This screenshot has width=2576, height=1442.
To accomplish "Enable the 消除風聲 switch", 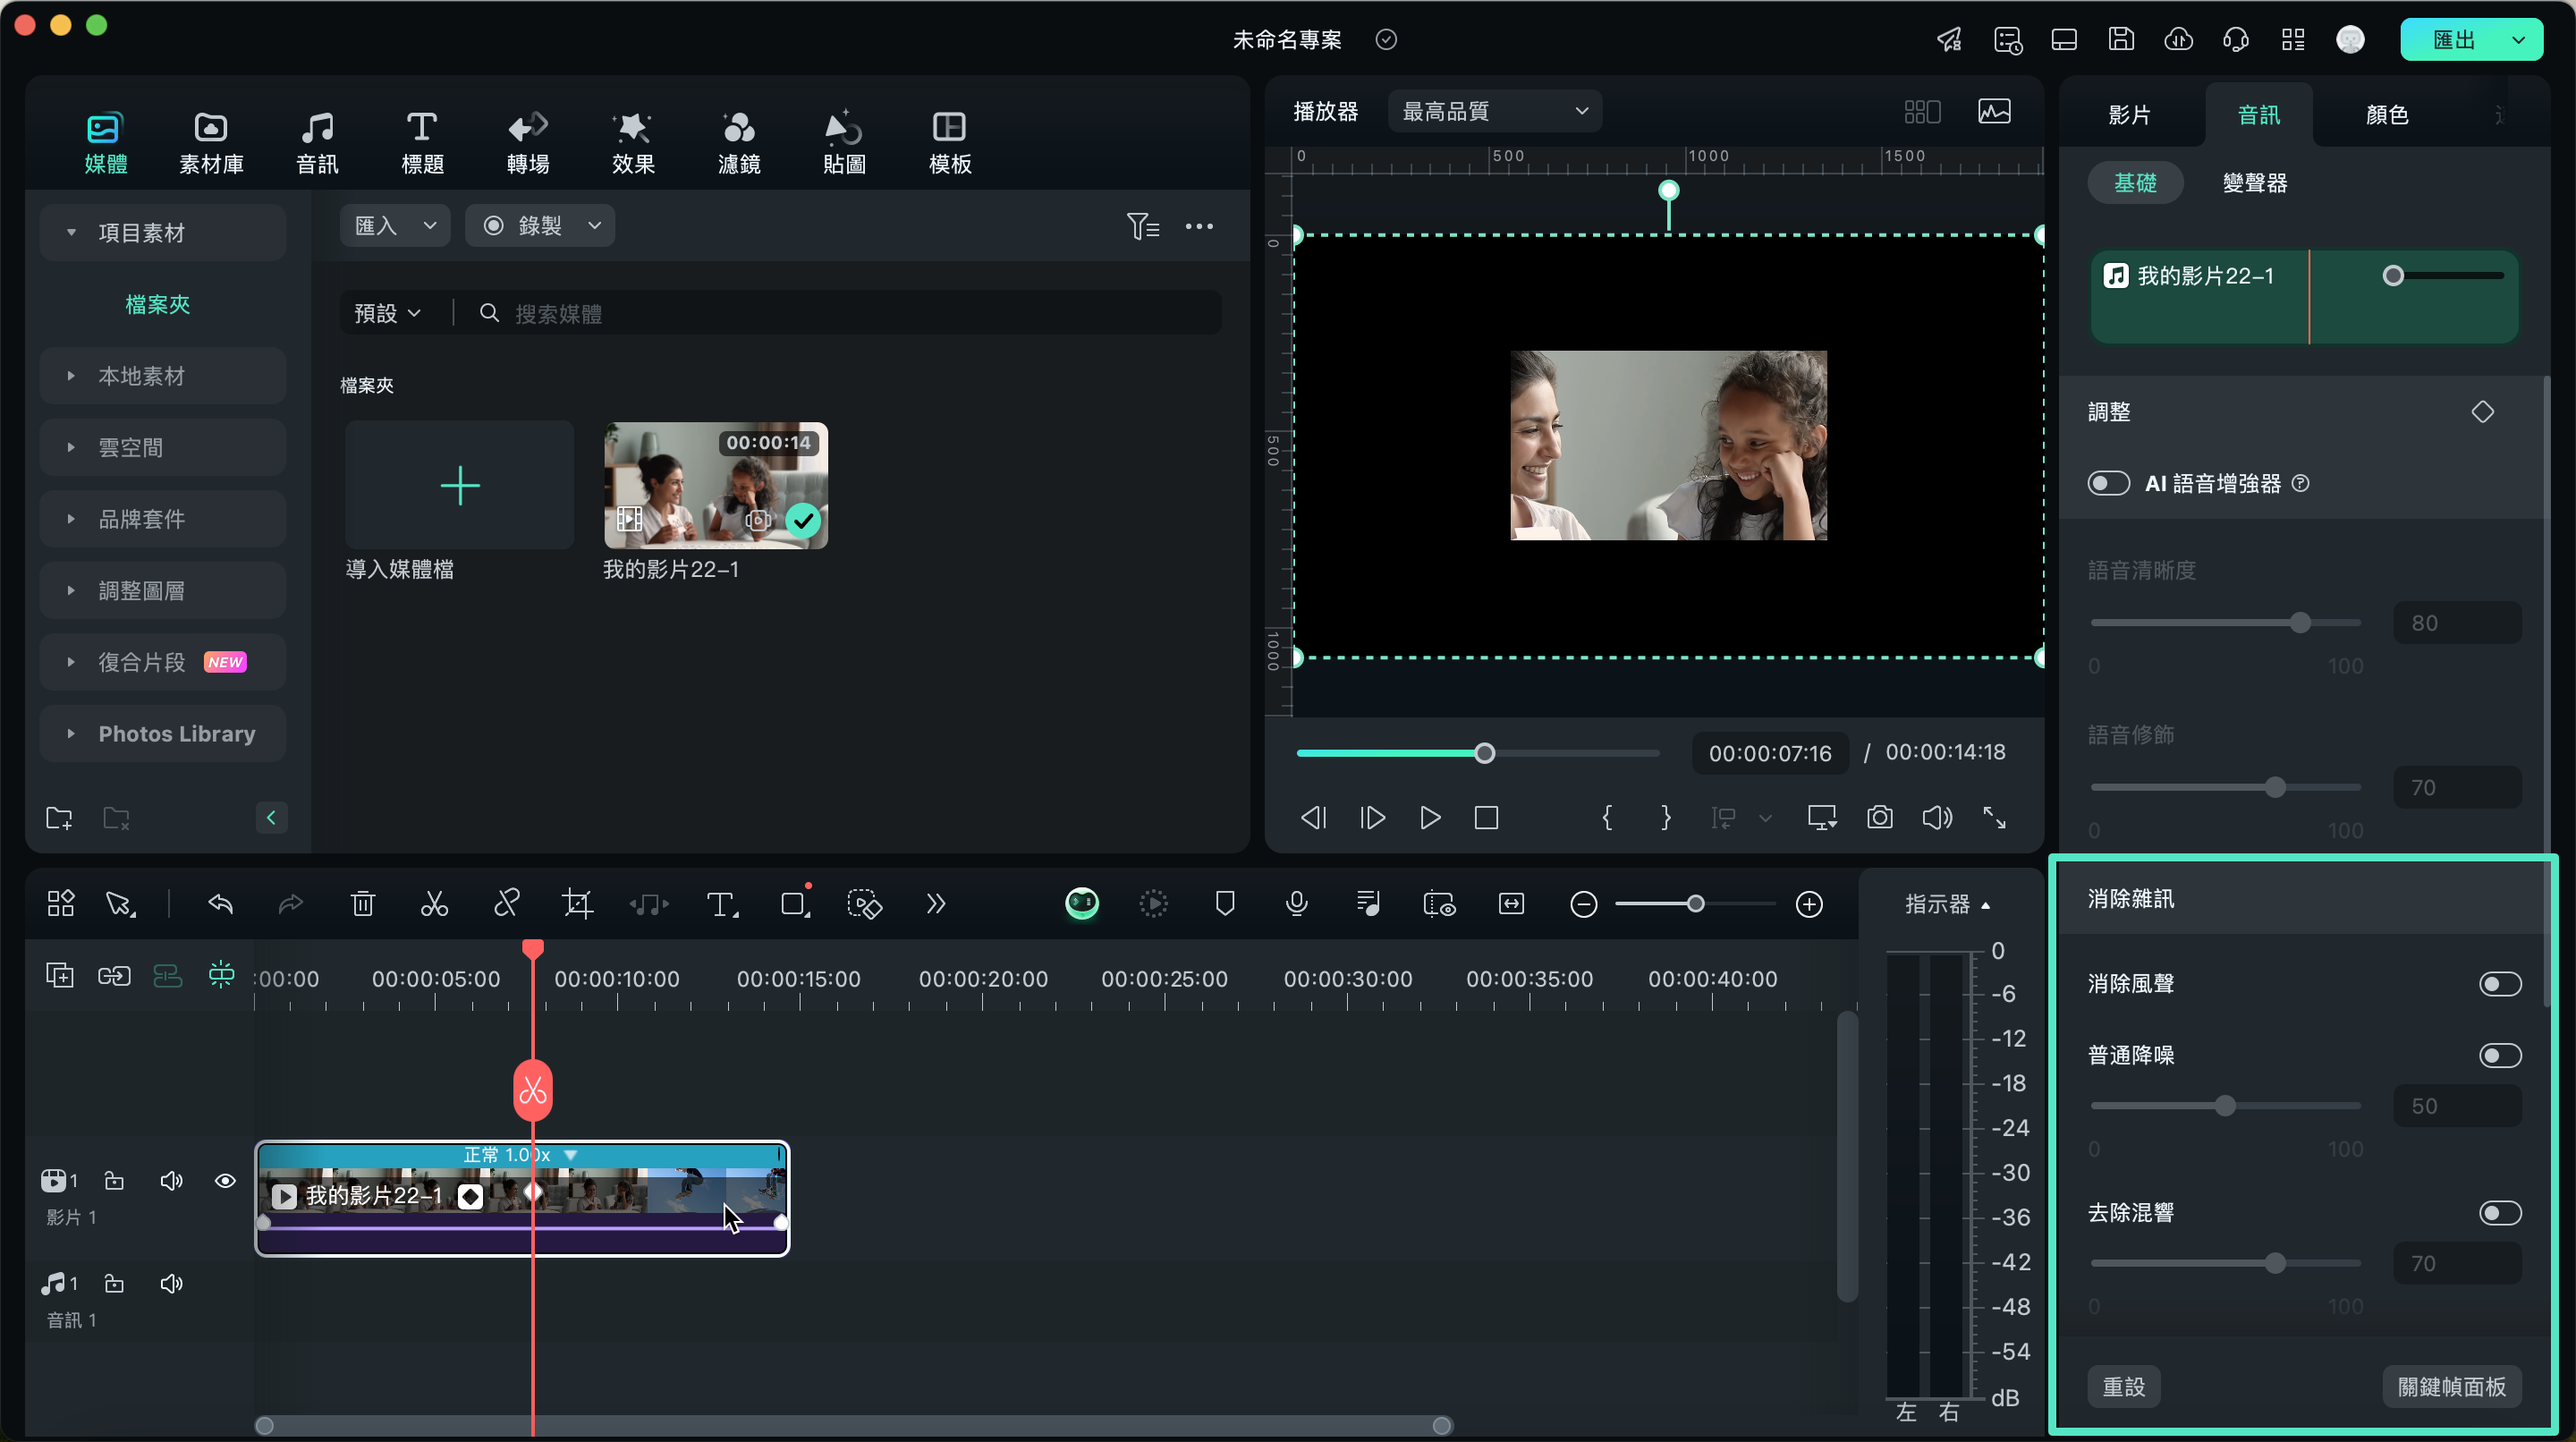I will (2499, 983).
